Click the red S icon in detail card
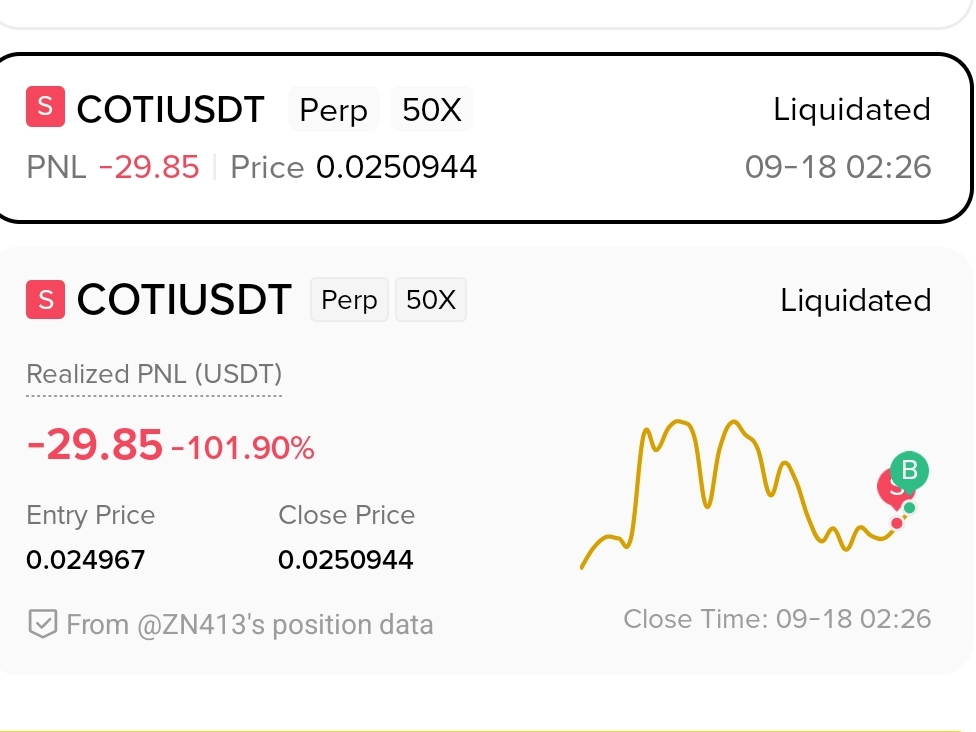Screen dimensions: 976x732 pyautogui.click(x=45, y=299)
